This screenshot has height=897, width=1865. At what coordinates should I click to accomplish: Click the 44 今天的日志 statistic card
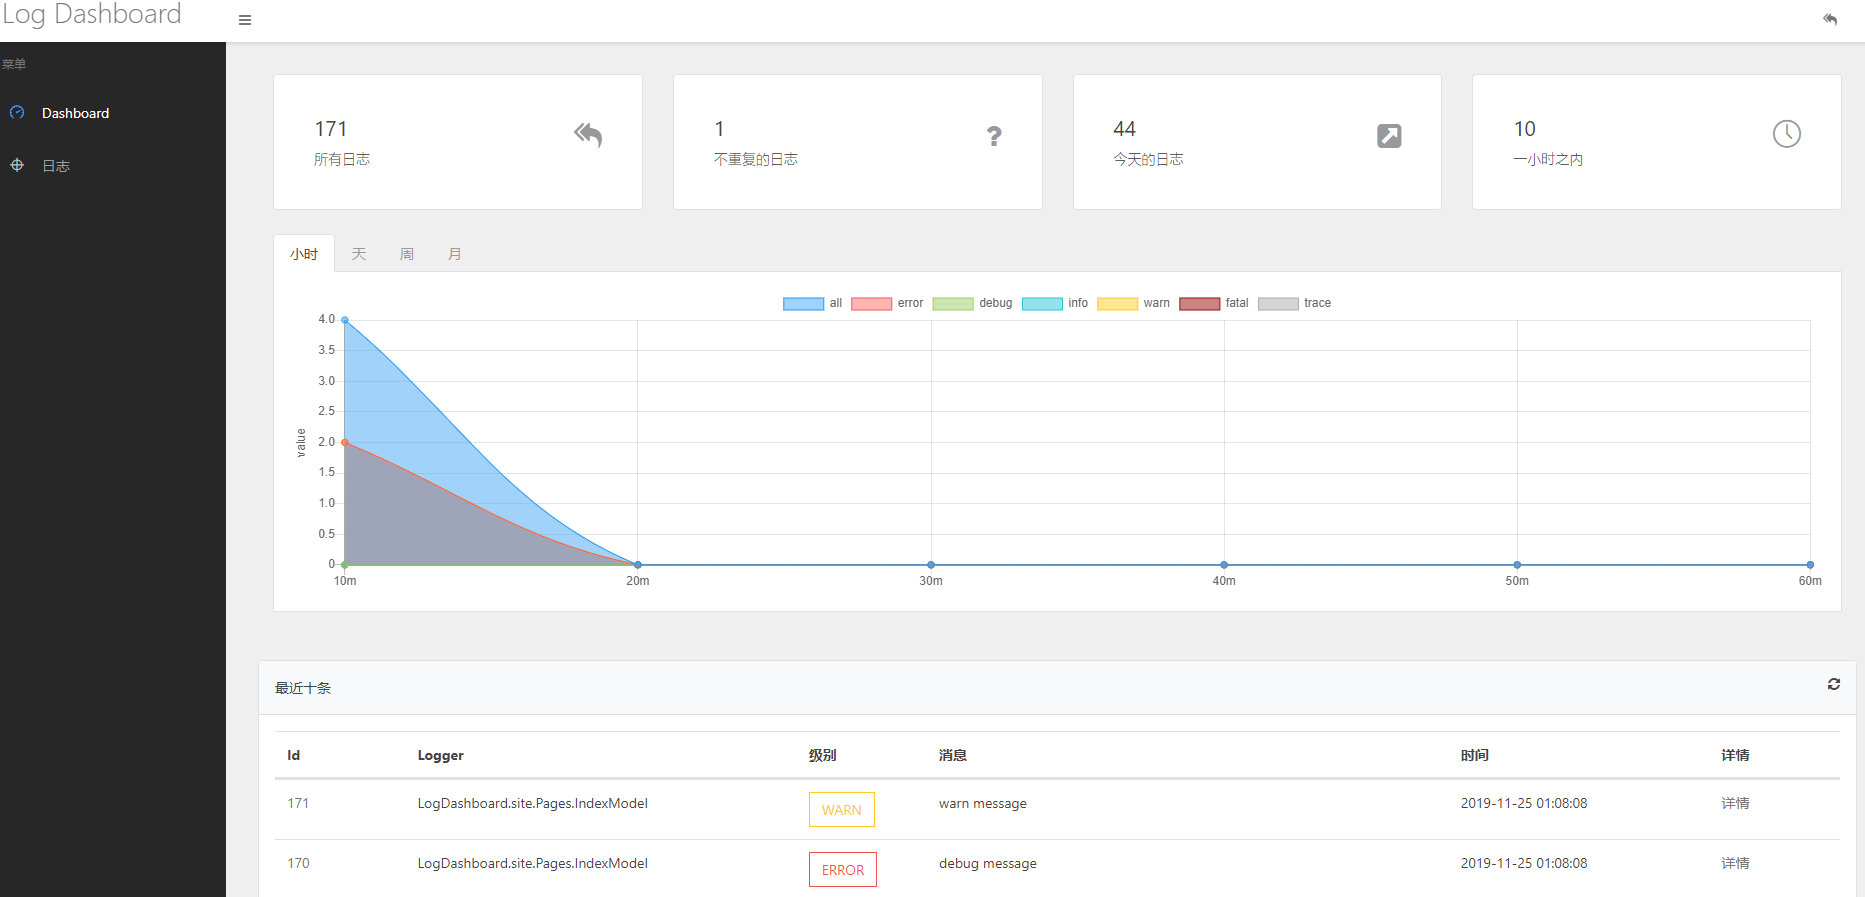pyautogui.click(x=1257, y=142)
